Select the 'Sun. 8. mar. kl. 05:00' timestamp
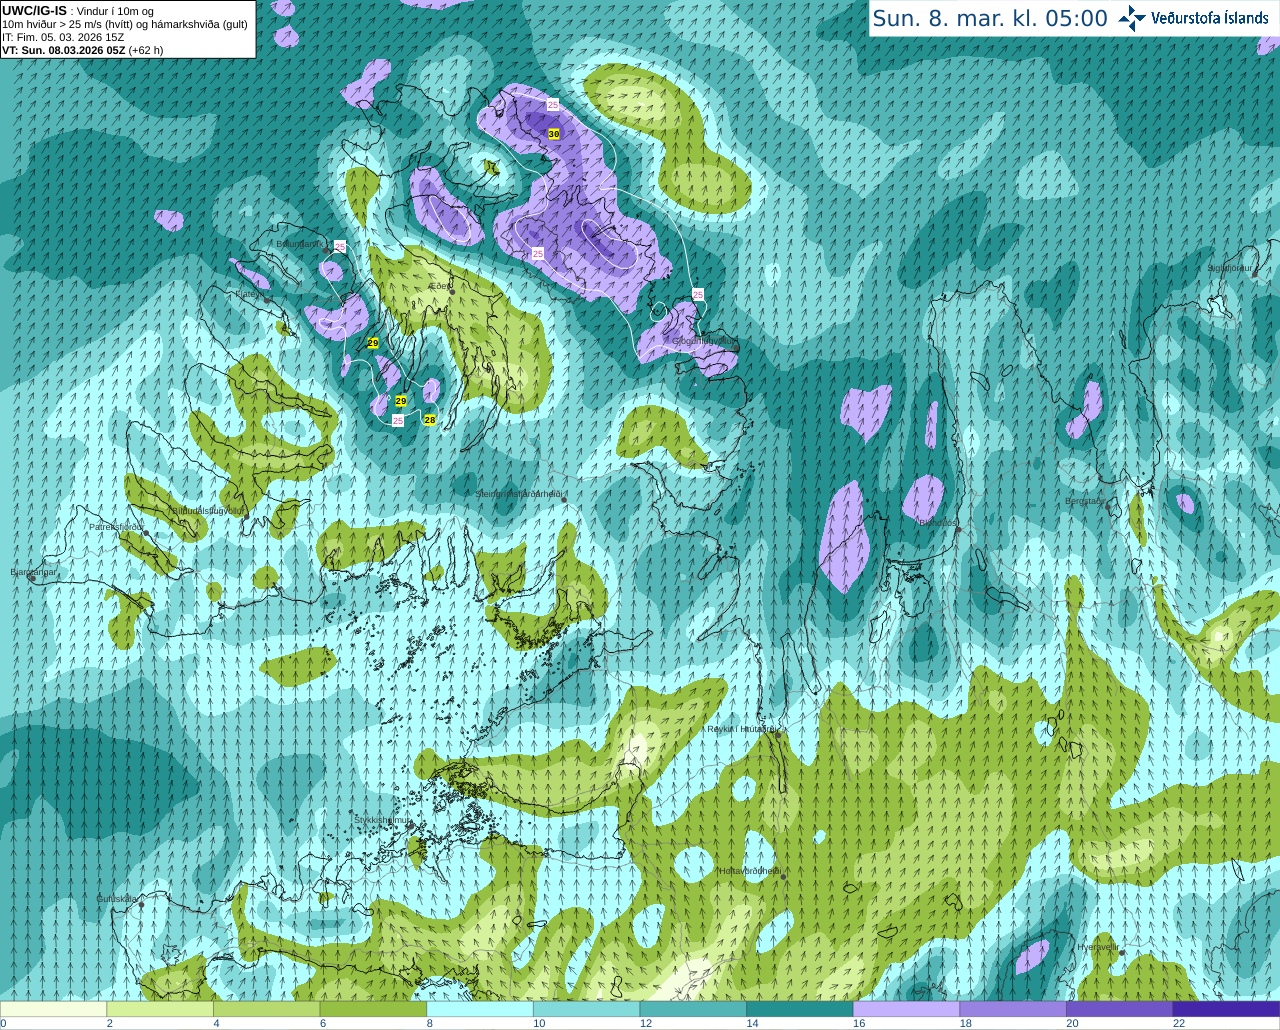 (990, 18)
